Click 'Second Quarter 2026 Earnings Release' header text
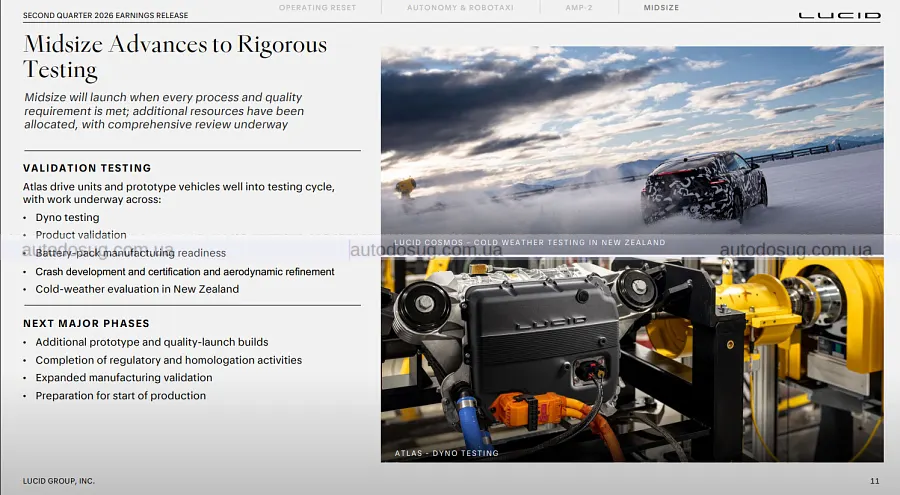The height and width of the screenshot is (495, 900). click(x=106, y=16)
